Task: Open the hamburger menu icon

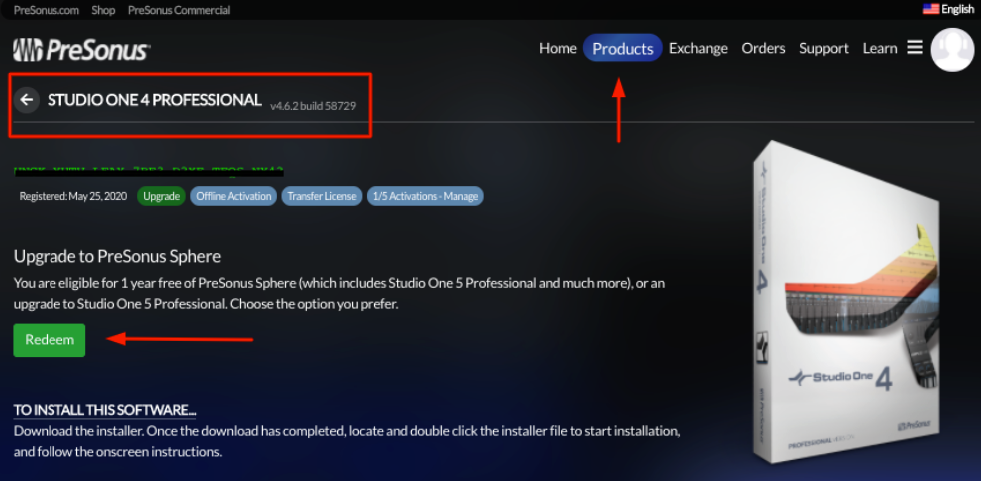Action: [x=915, y=48]
